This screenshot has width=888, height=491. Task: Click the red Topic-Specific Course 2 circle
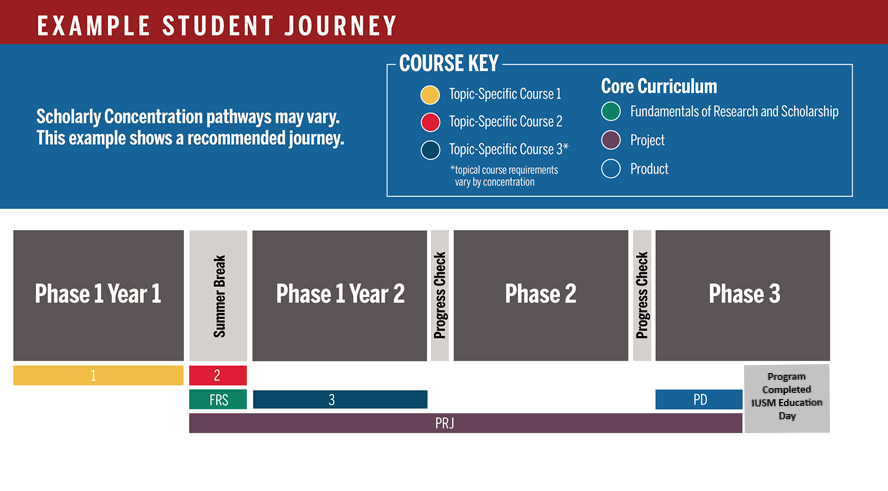pyautogui.click(x=430, y=122)
